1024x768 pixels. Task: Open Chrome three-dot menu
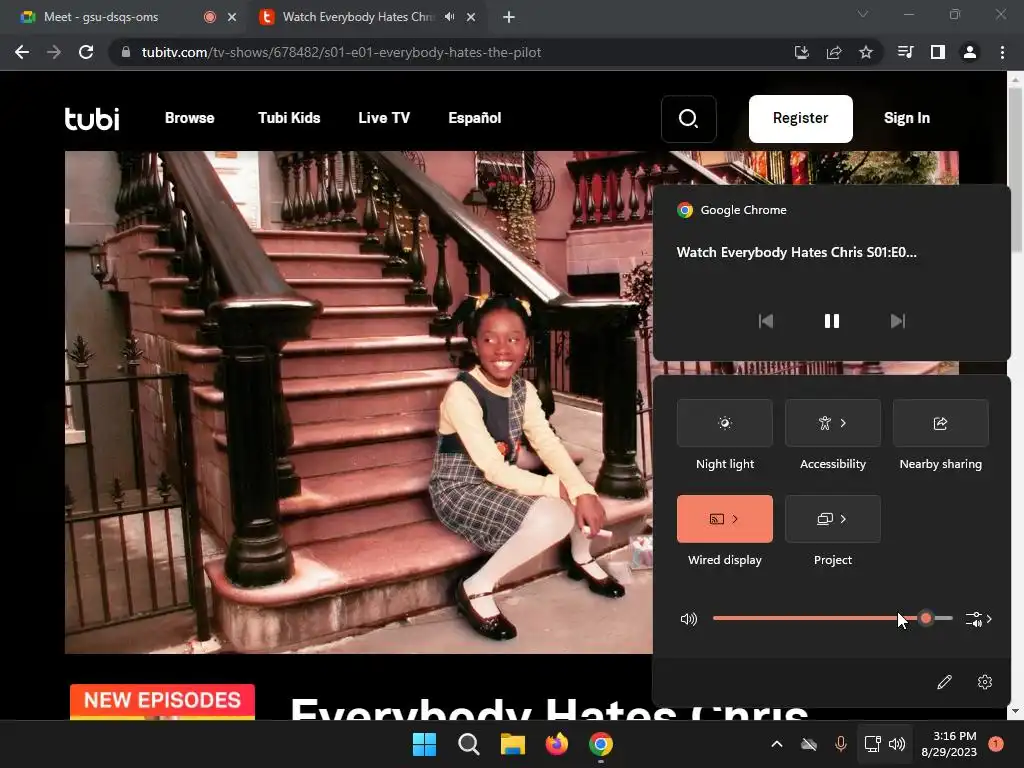[1002, 52]
